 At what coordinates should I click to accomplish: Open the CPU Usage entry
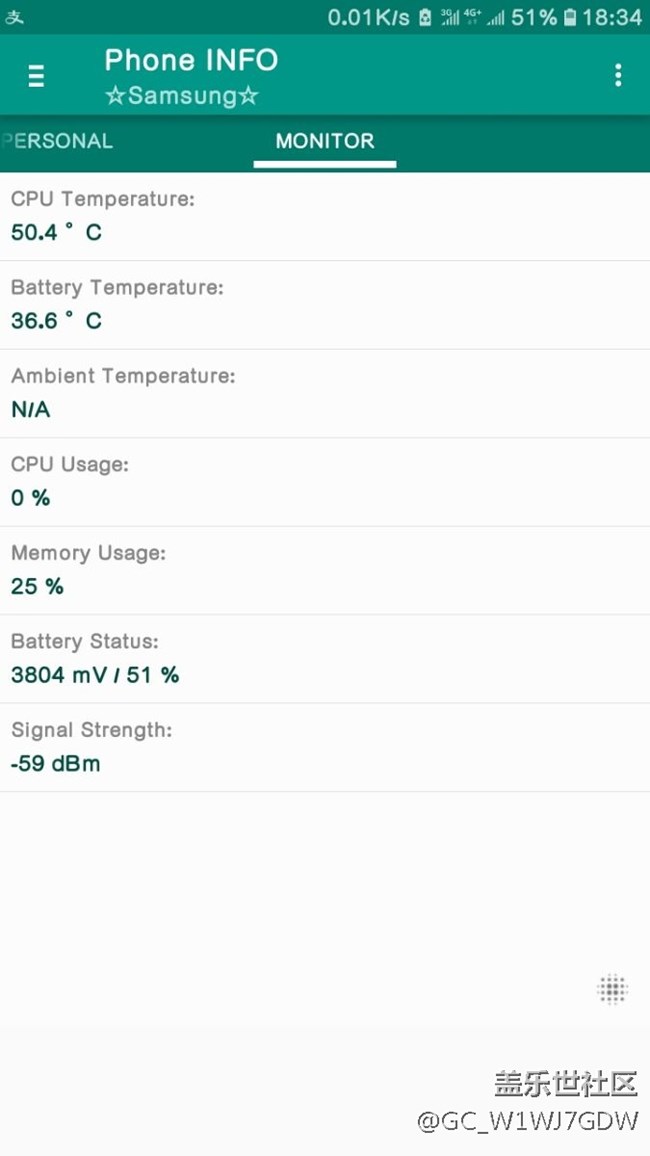[325, 482]
